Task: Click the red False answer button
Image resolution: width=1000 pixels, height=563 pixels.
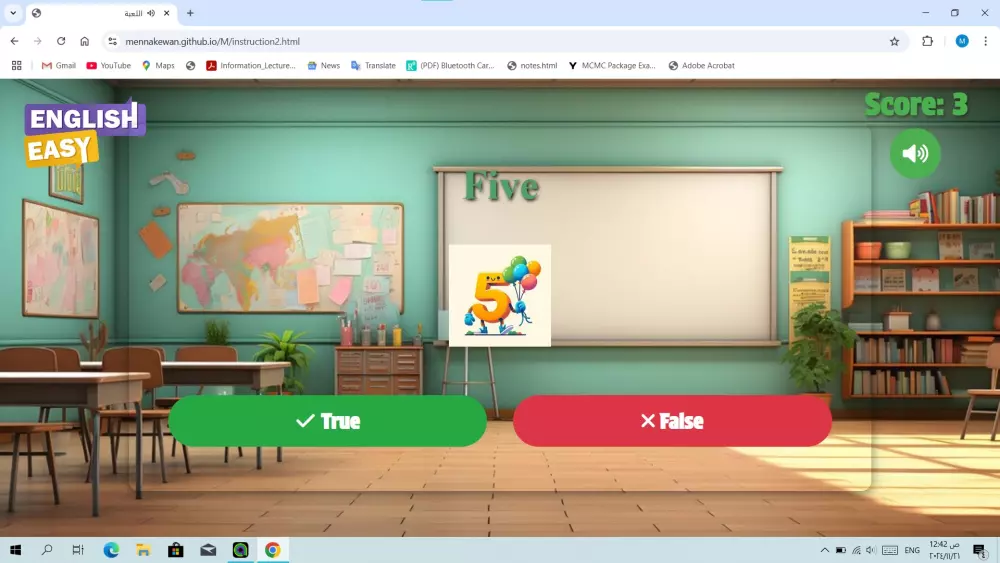Action: [672, 421]
